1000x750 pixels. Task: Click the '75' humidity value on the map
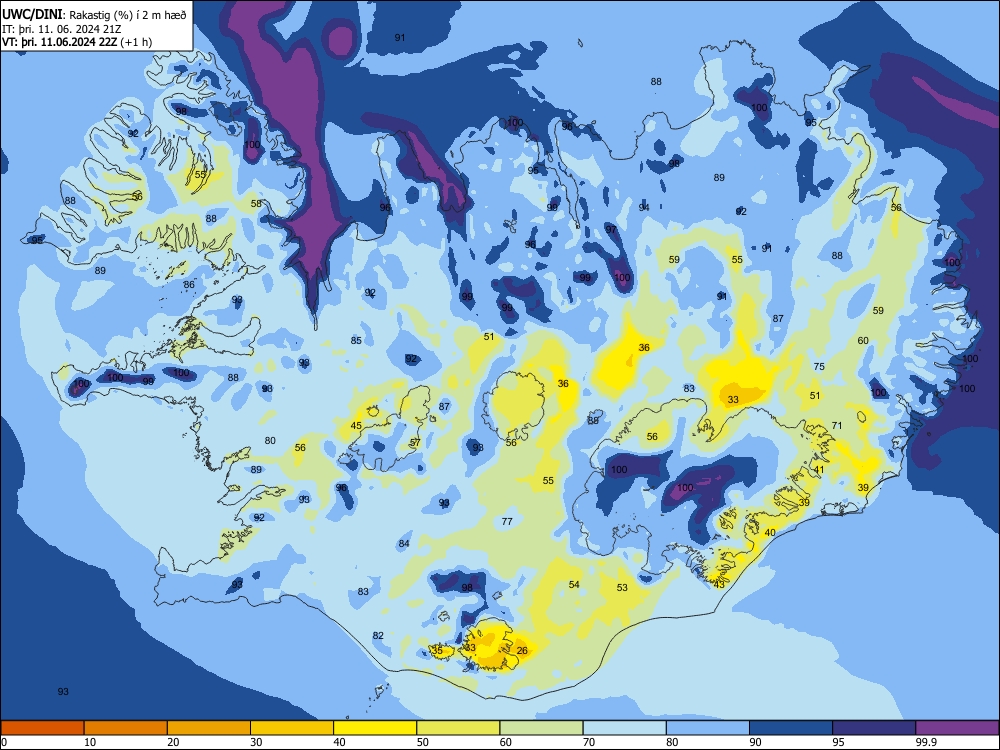click(819, 366)
